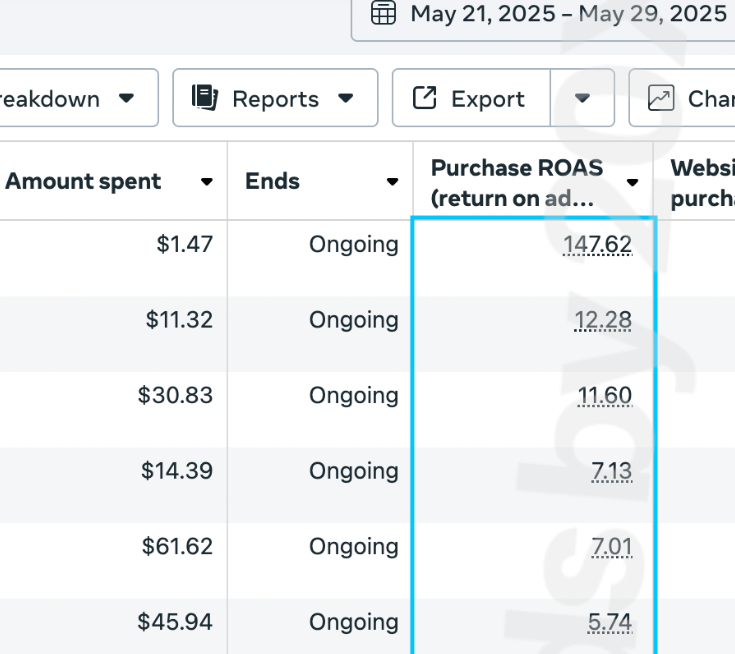735x654 pixels.
Task: Click the $61.62 amount spent cell
Action: 177,547
